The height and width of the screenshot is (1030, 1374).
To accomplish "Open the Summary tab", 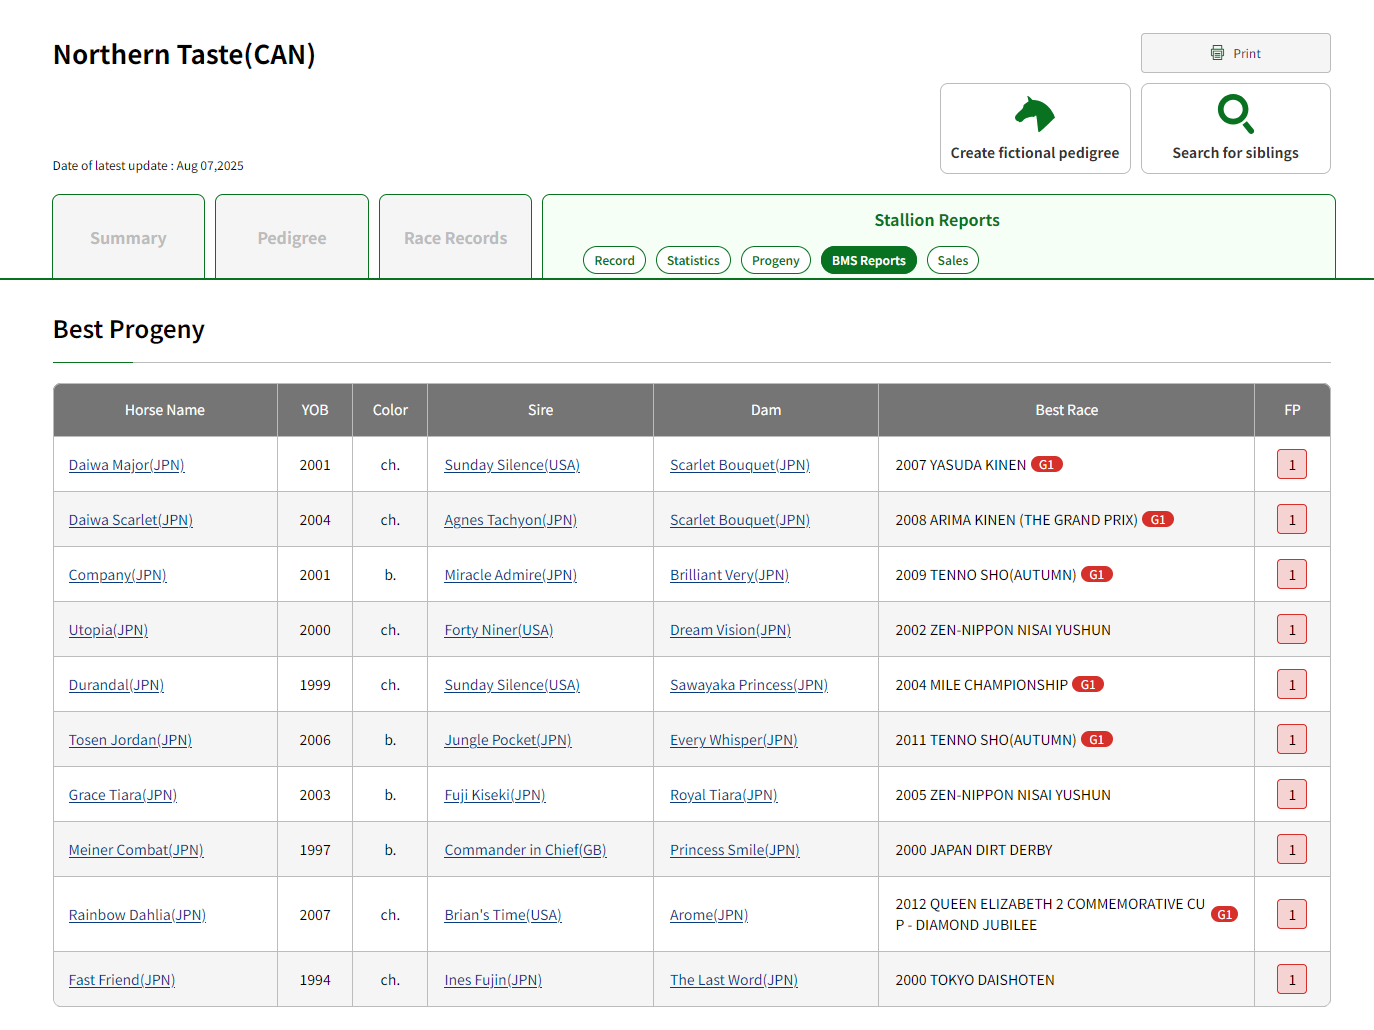I will 128,237.
